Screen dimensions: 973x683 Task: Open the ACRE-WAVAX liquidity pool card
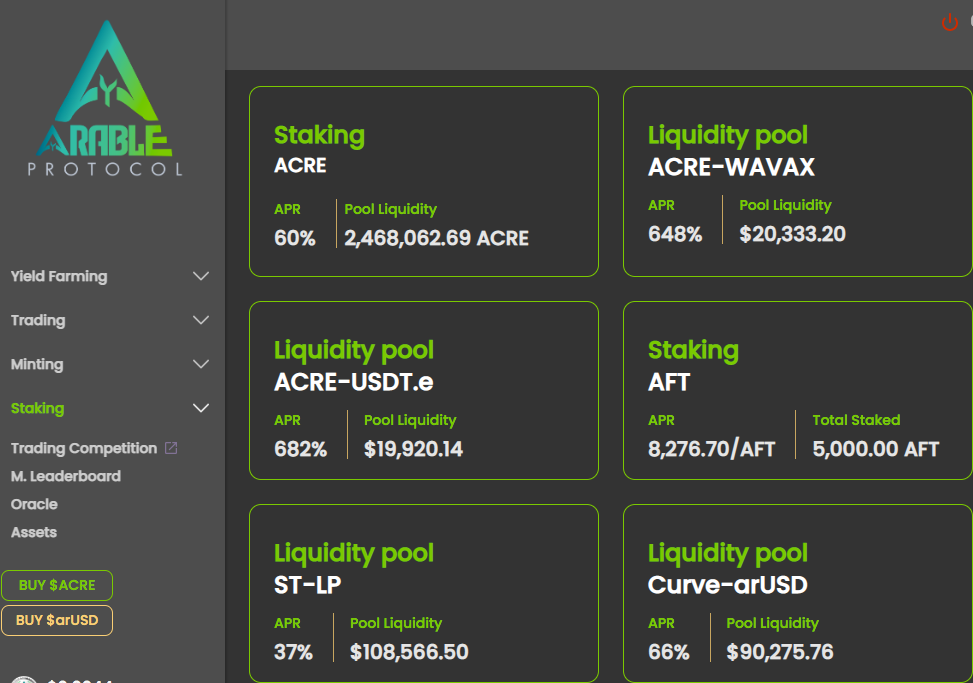point(797,181)
